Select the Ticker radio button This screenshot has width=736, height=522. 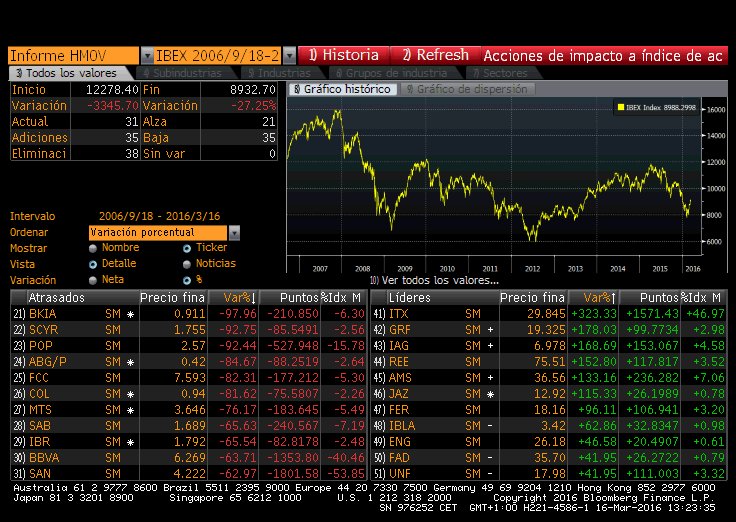[187, 248]
